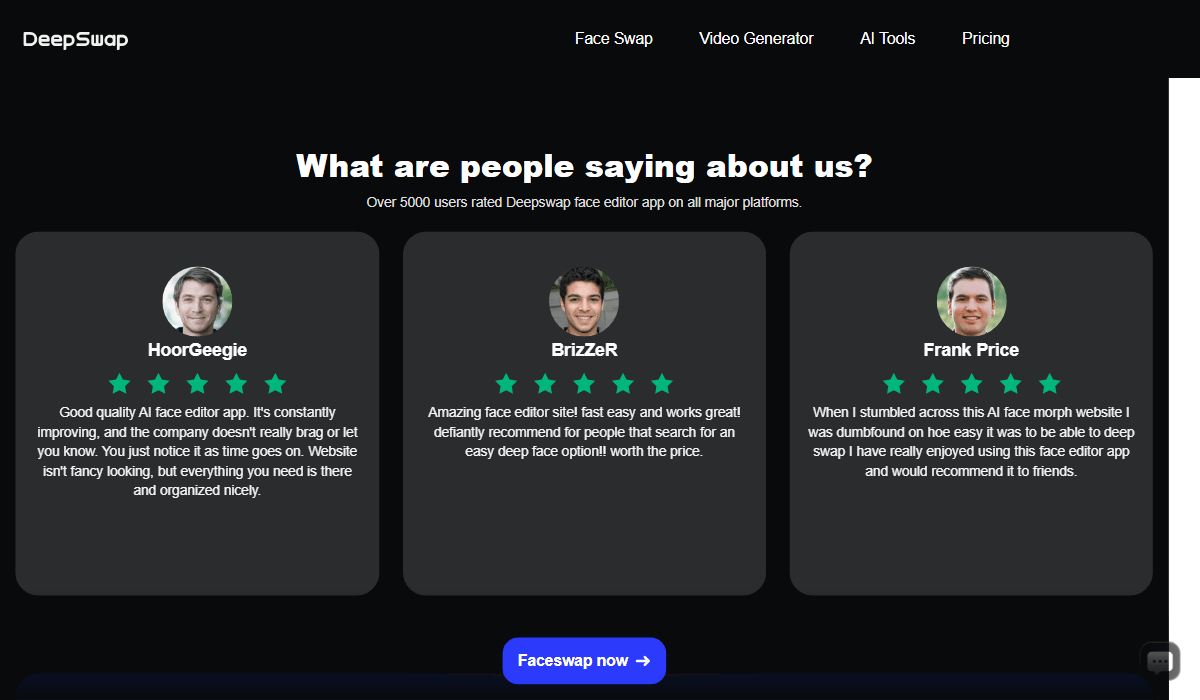Click fifth star in HoorGeegie's rating
Screen dimensions: 1200x700
[275, 383]
